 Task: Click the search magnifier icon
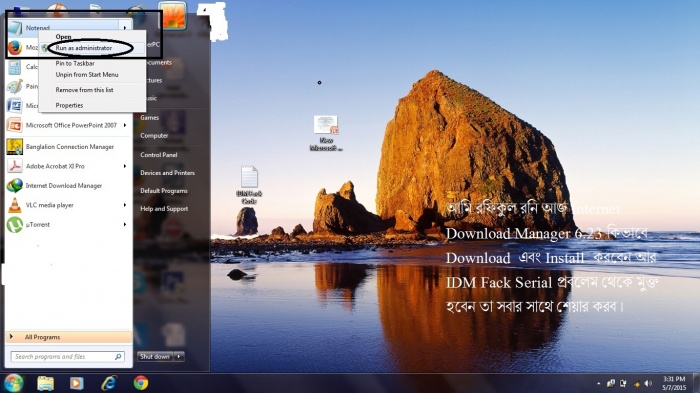pos(118,357)
